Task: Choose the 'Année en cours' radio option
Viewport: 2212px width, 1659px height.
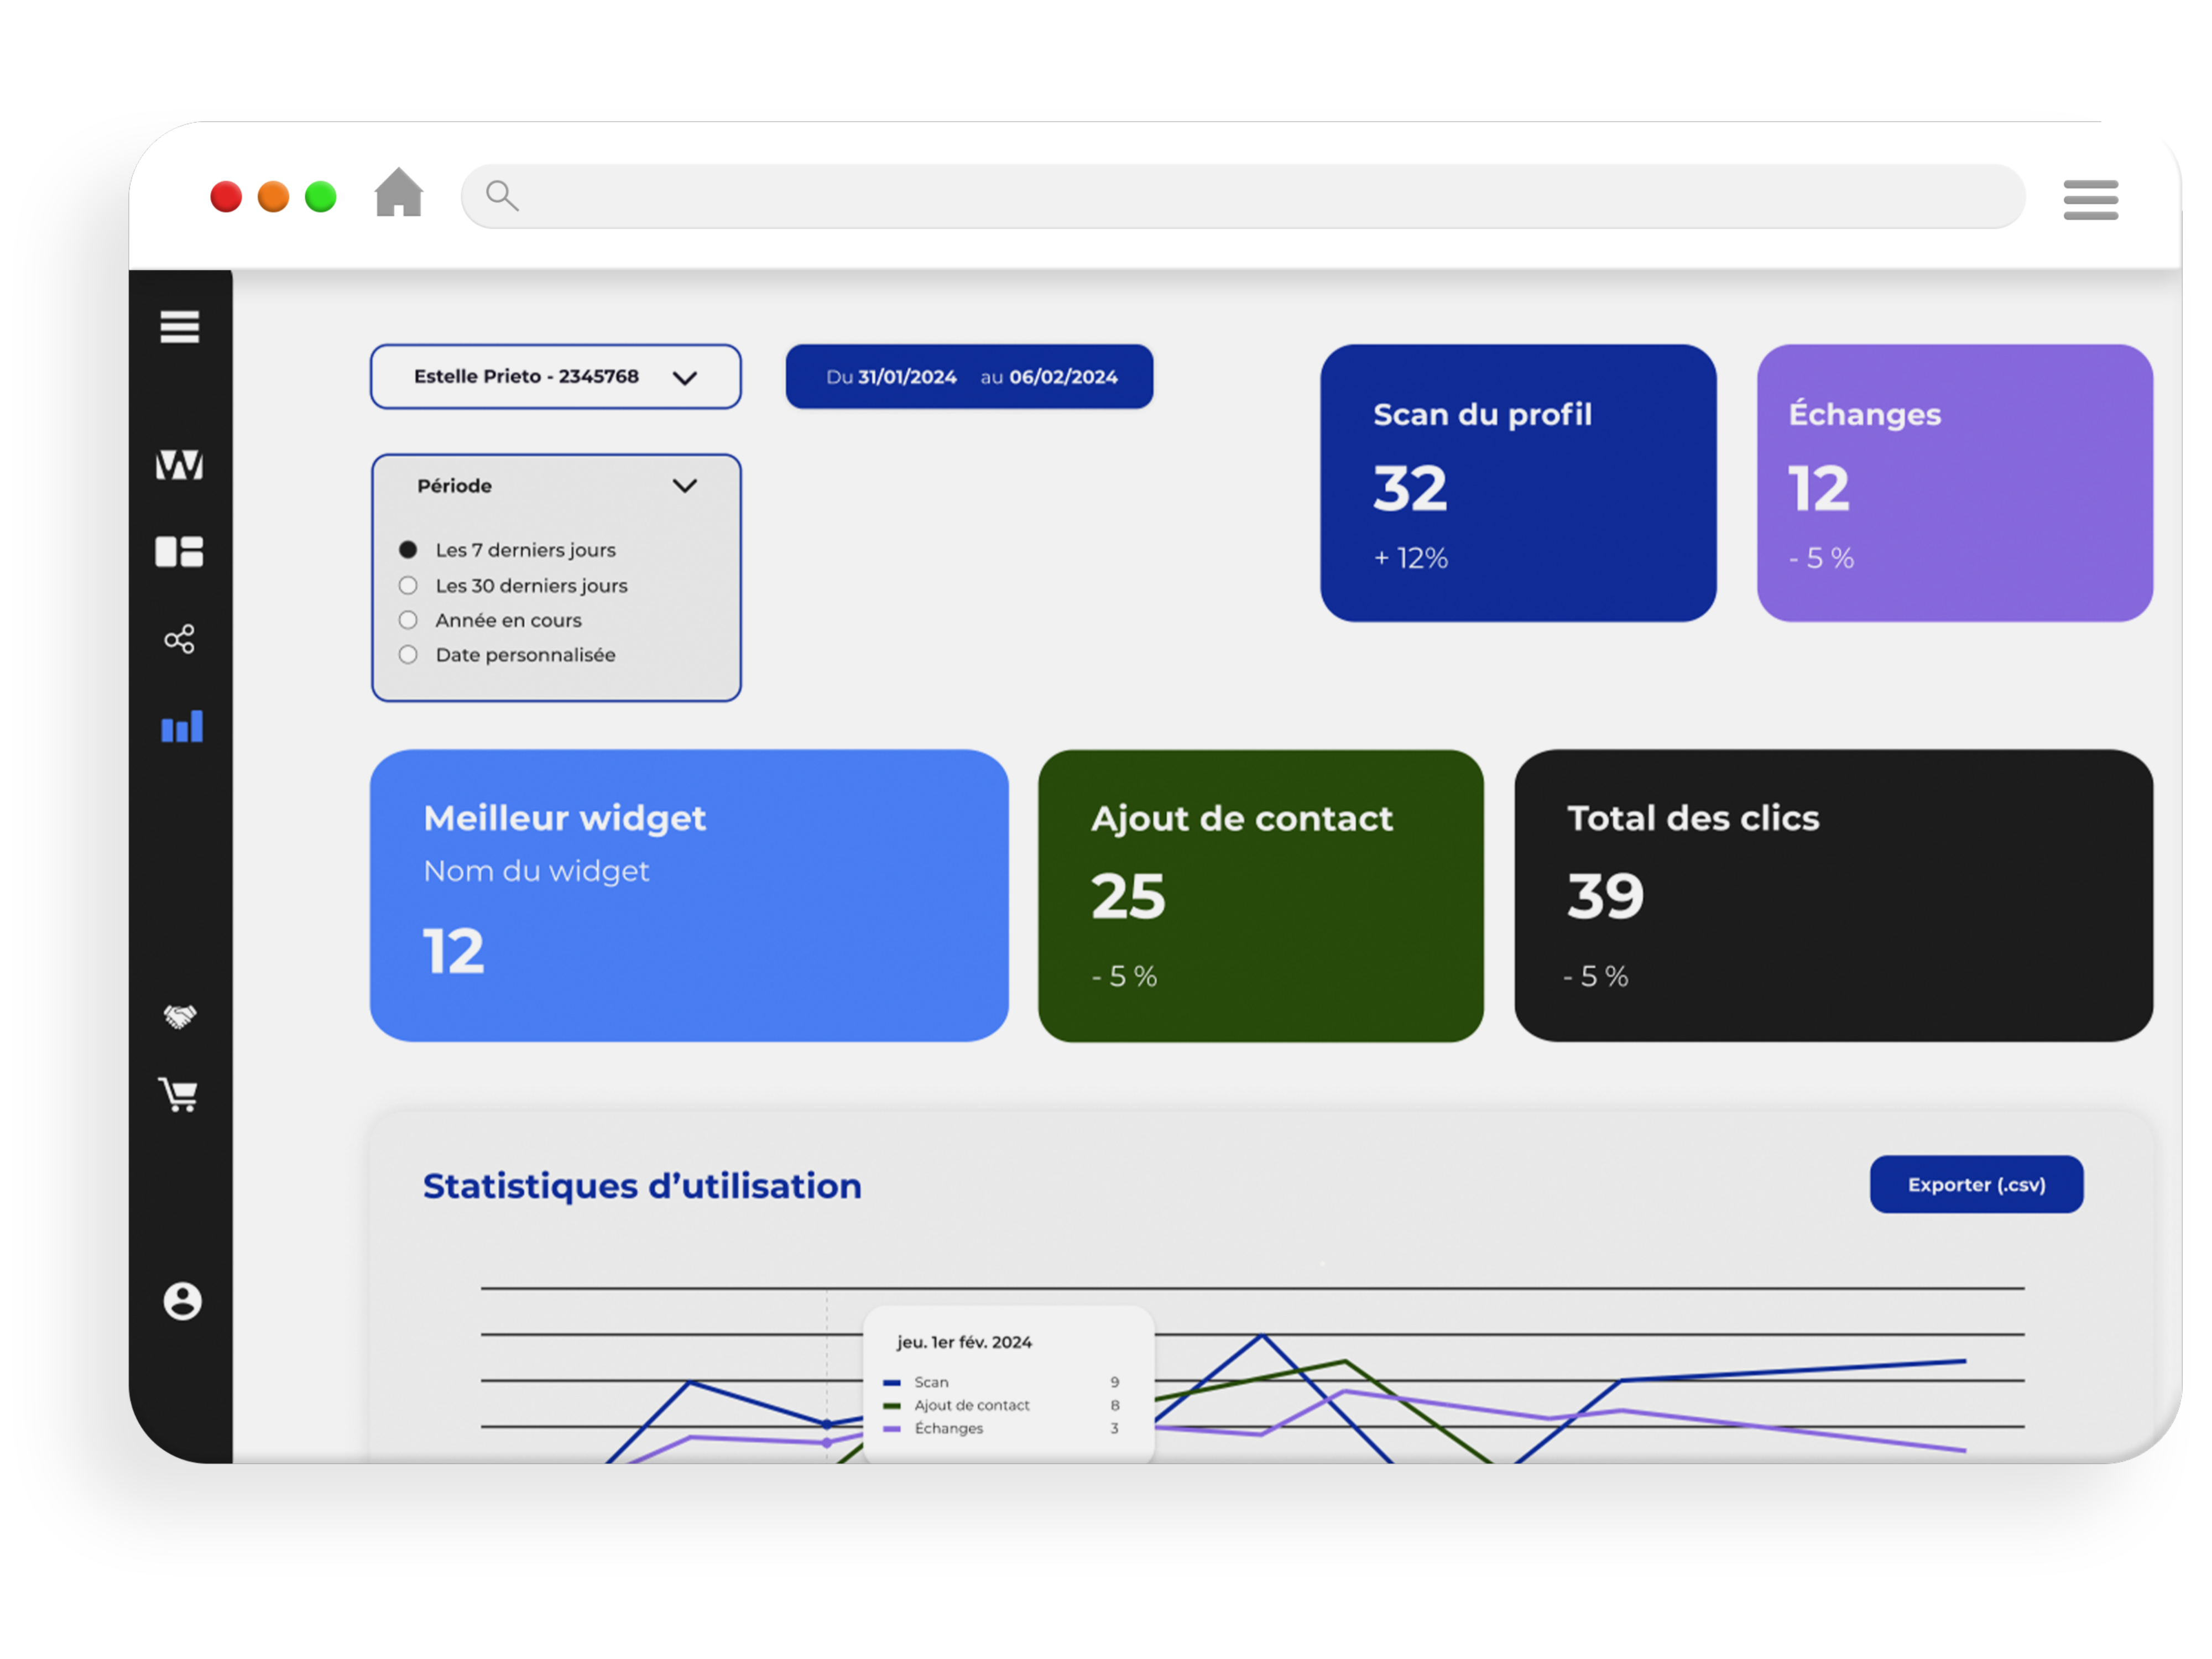Action: (x=408, y=620)
